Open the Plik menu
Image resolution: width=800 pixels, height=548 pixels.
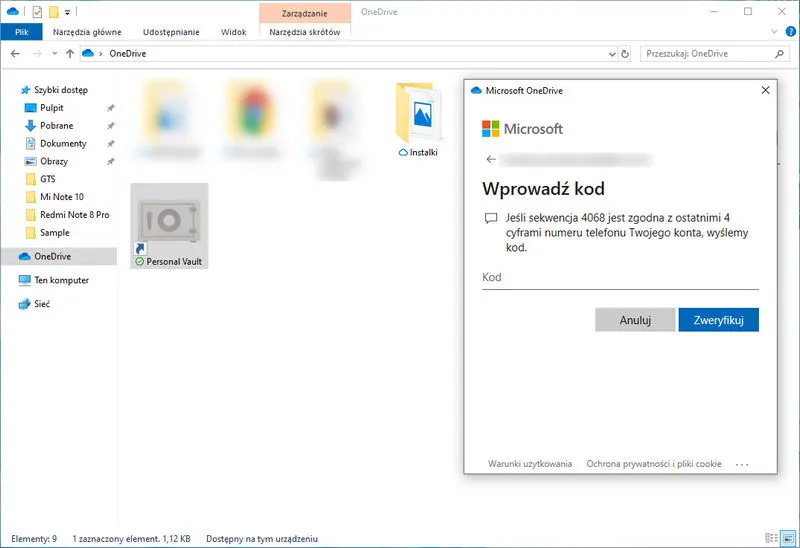coord(21,32)
